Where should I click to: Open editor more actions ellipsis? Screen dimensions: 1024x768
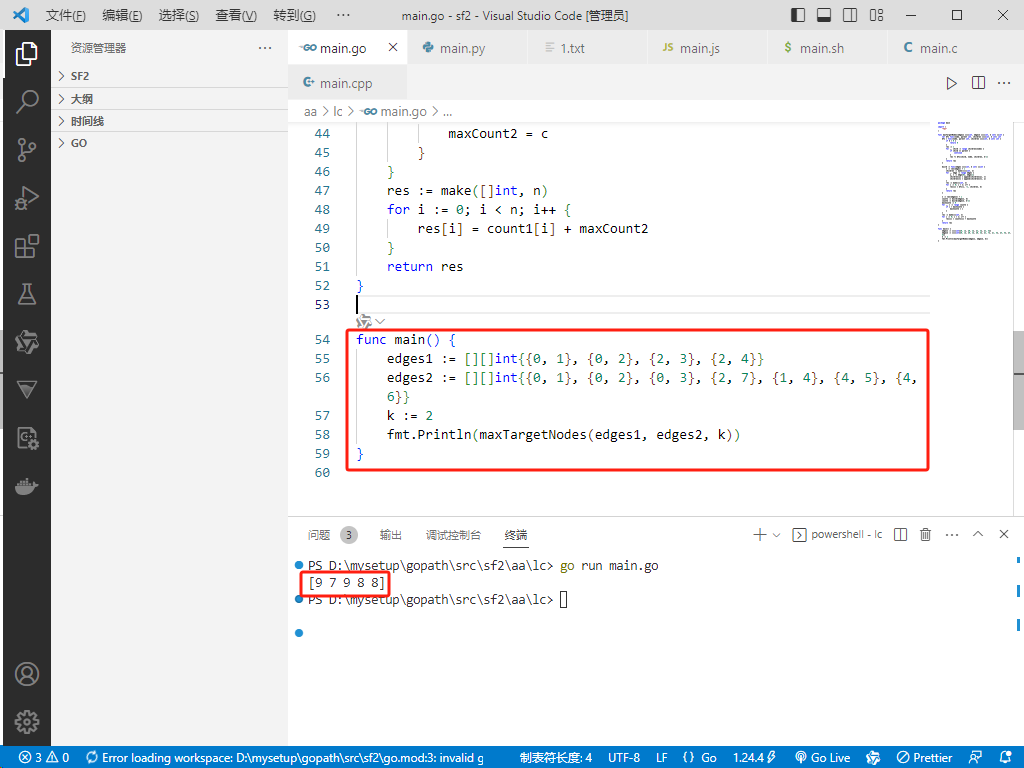(x=1004, y=83)
